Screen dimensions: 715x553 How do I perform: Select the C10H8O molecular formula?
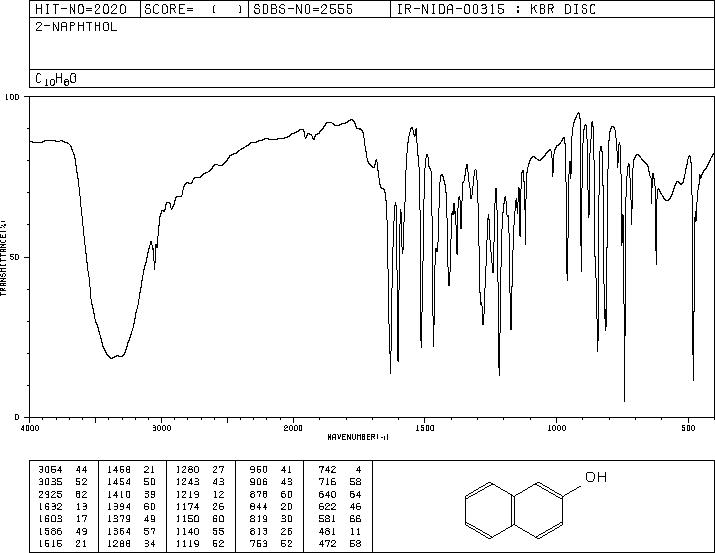coord(56,79)
